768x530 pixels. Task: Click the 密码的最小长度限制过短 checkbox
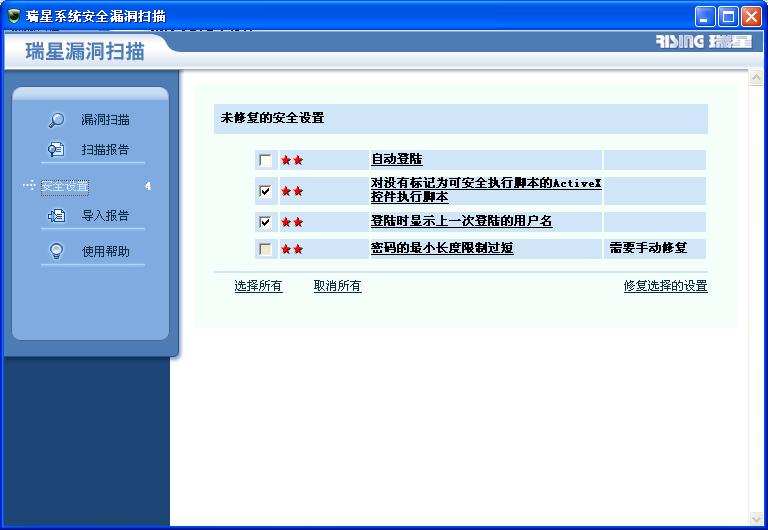tap(265, 249)
